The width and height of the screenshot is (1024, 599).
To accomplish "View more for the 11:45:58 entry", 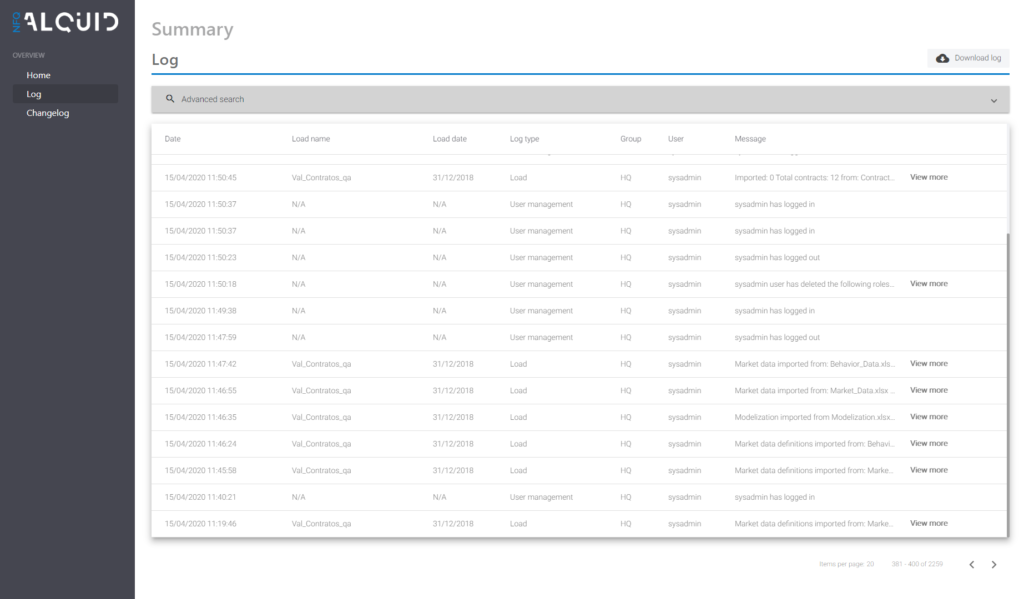I will point(929,470).
